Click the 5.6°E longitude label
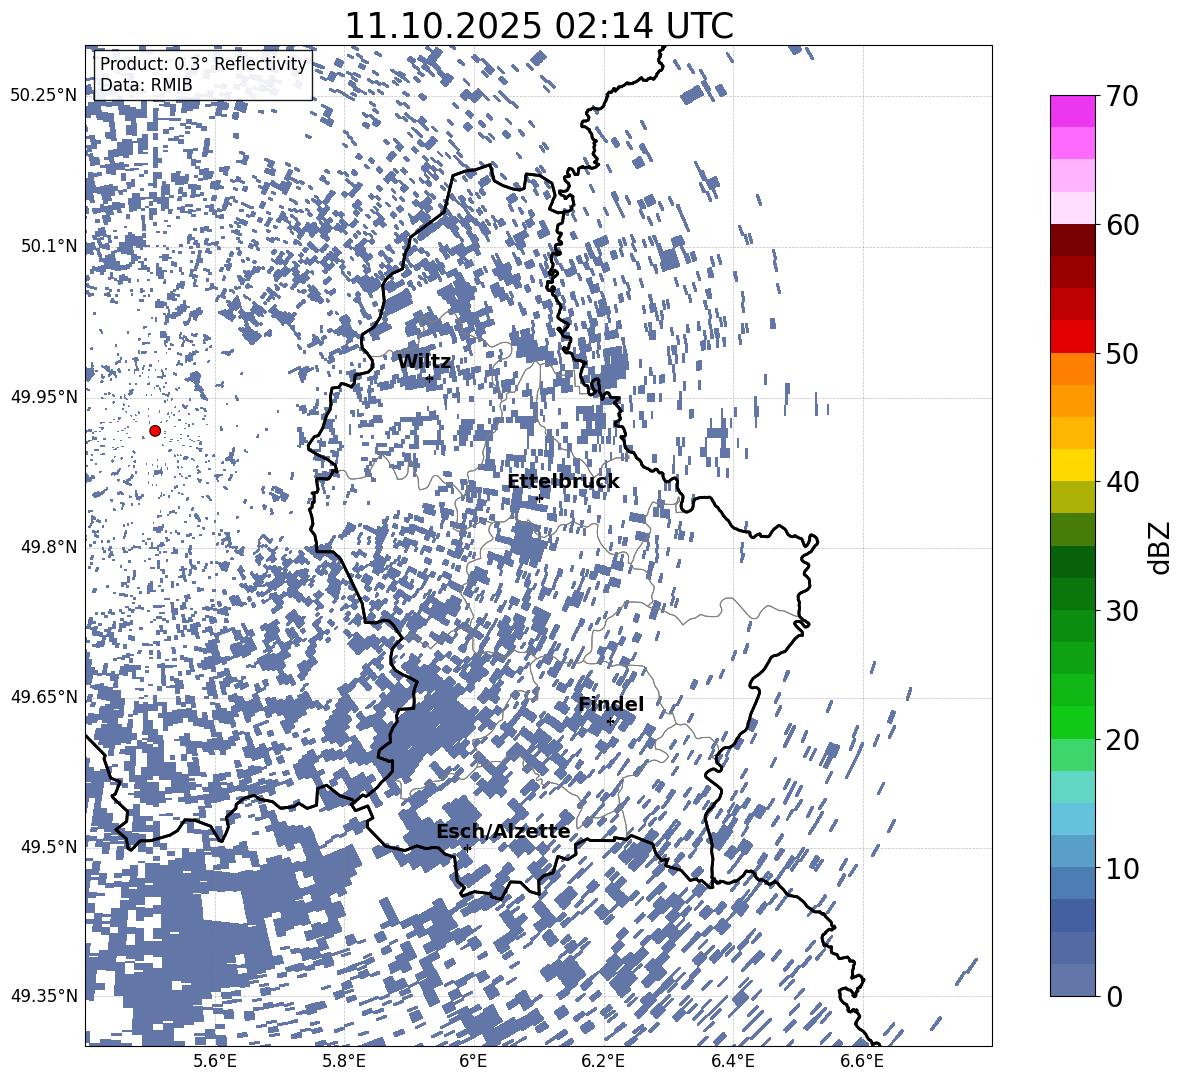 tap(215, 1061)
